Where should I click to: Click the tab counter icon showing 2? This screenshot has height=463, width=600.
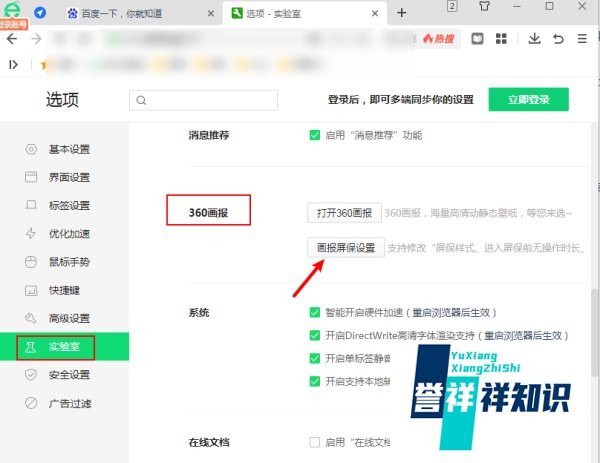[452, 6]
